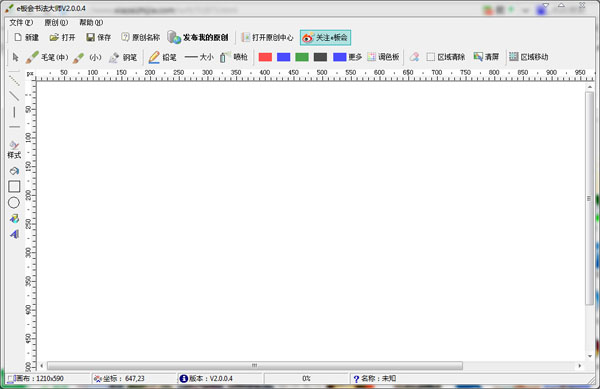Toggle the 区域清除 area clear option

pyautogui.click(x=446, y=57)
